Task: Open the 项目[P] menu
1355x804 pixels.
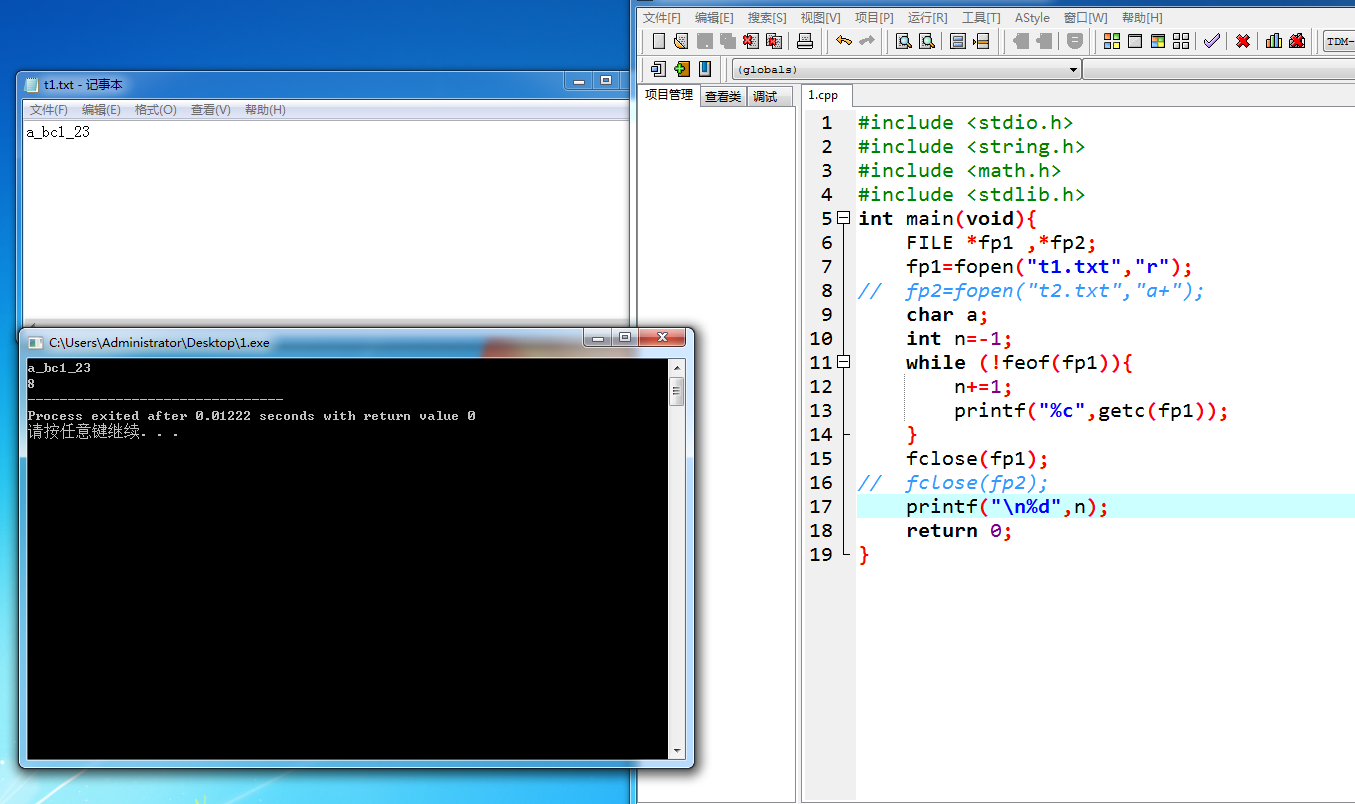Action: [874, 18]
